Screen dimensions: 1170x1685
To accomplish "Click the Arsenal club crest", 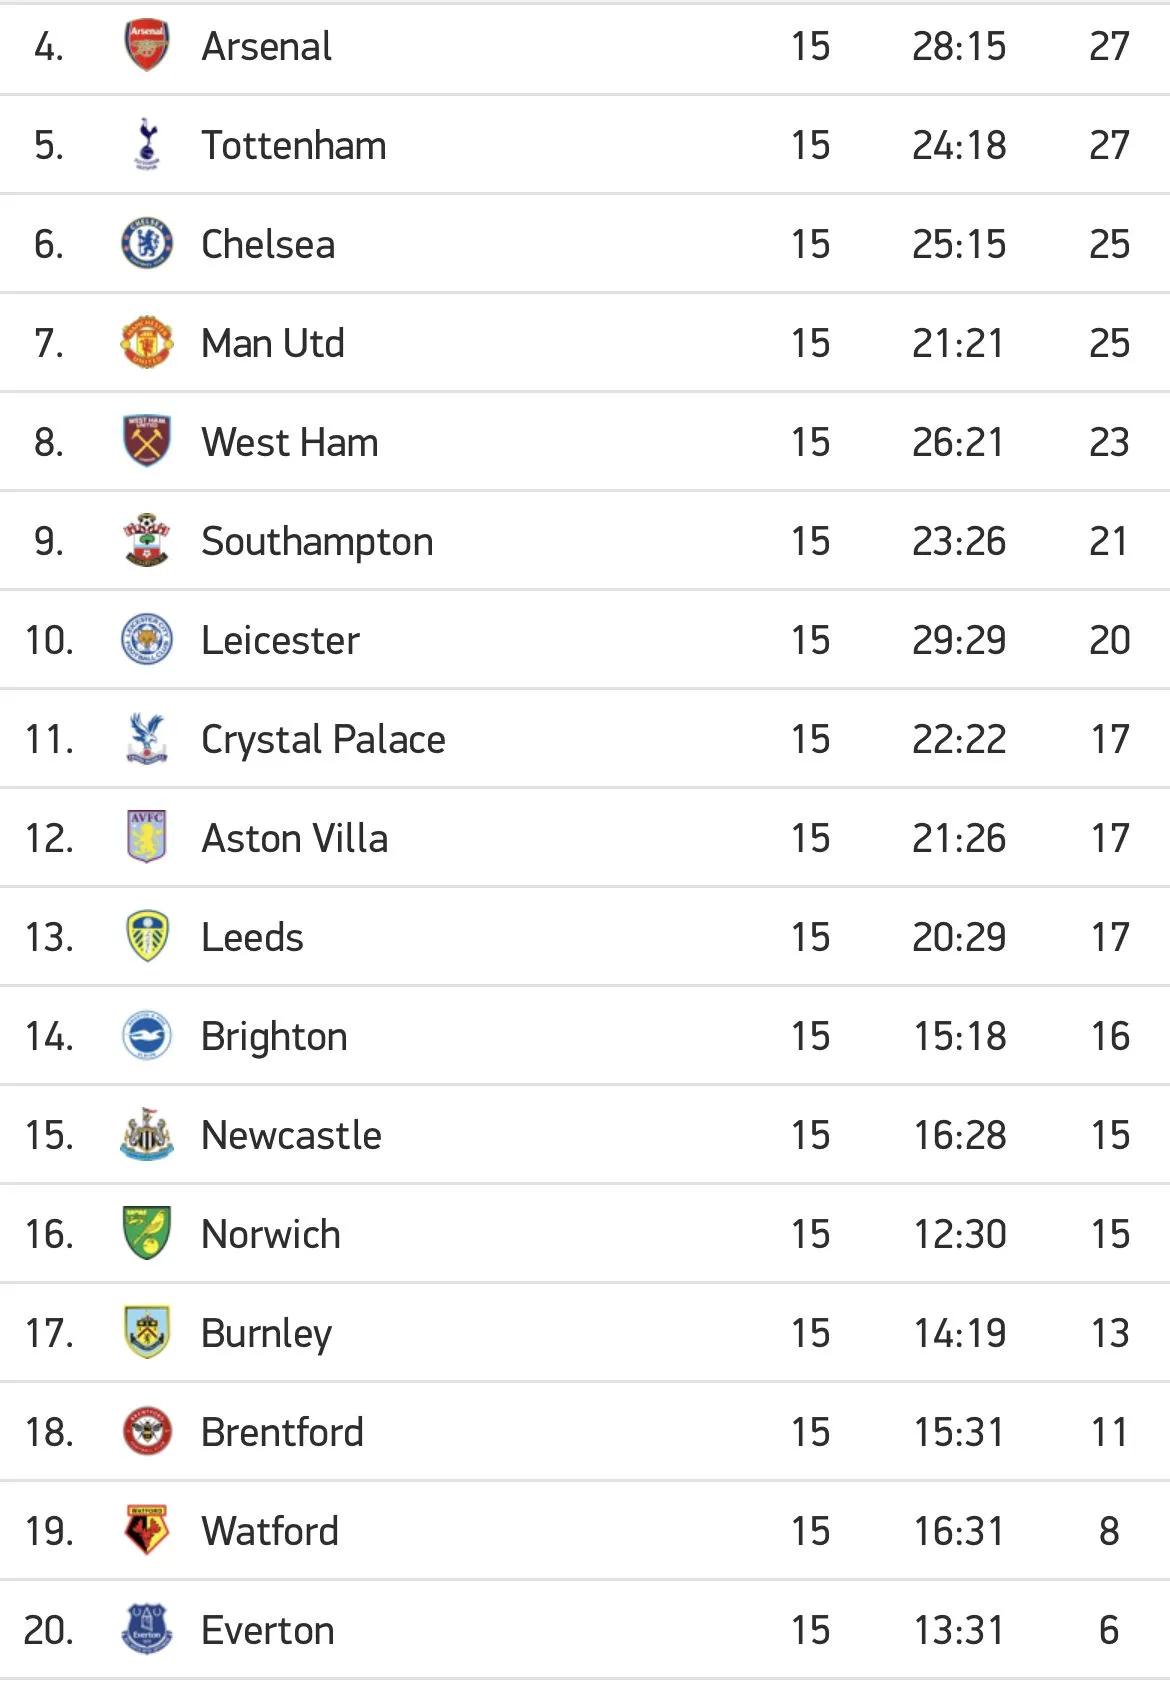I will (147, 46).
